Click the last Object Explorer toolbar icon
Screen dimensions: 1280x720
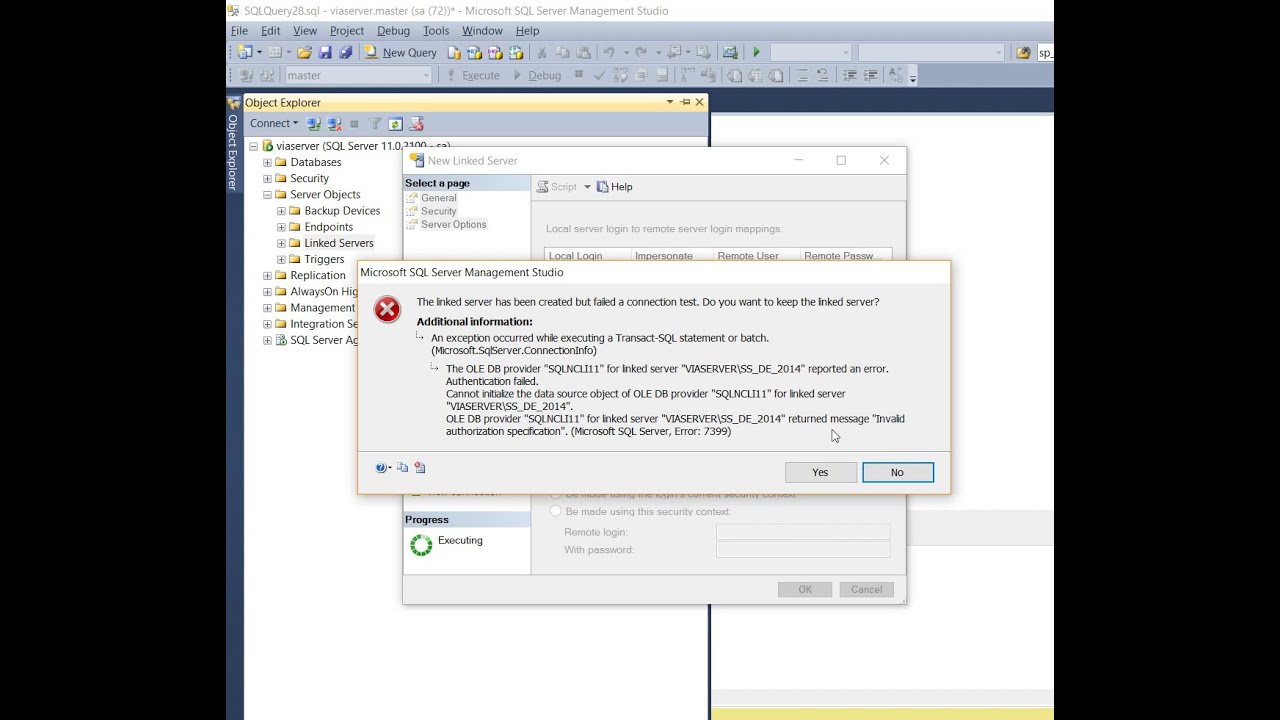(417, 124)
